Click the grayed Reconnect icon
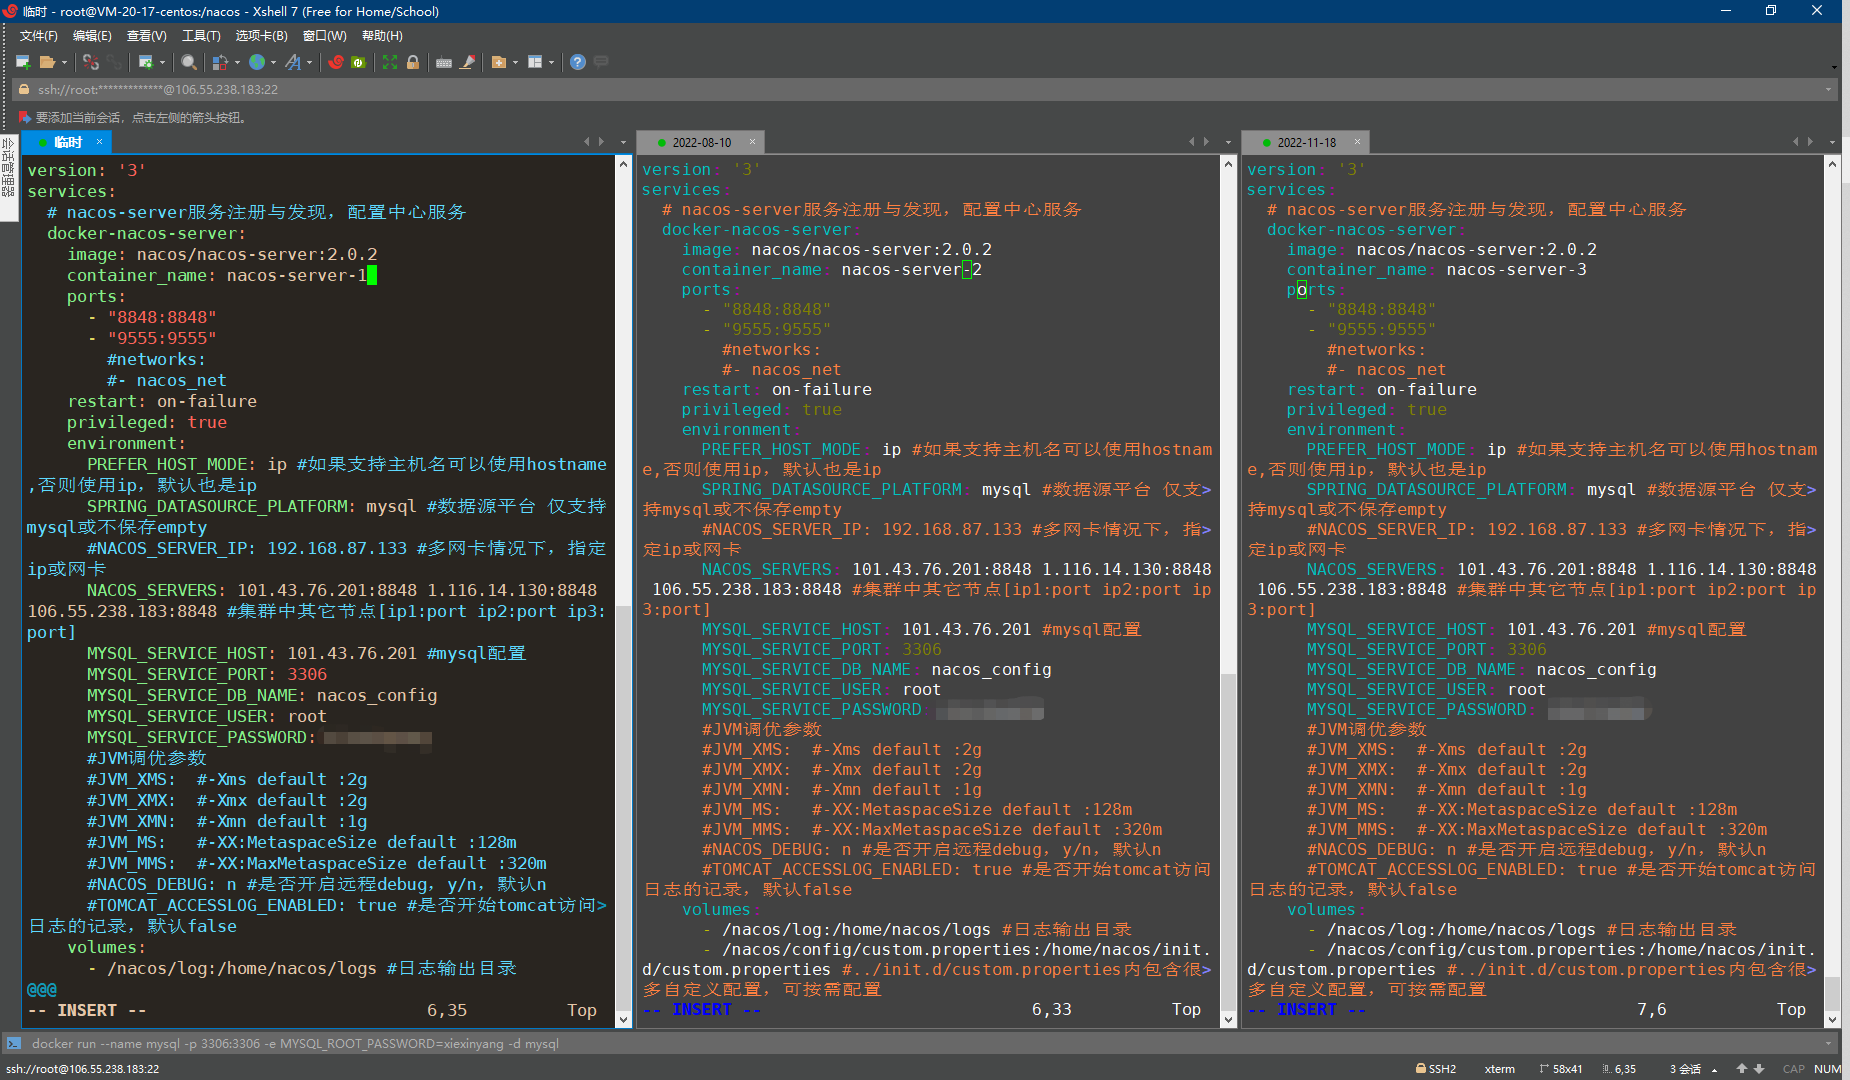 pos(114,62)
